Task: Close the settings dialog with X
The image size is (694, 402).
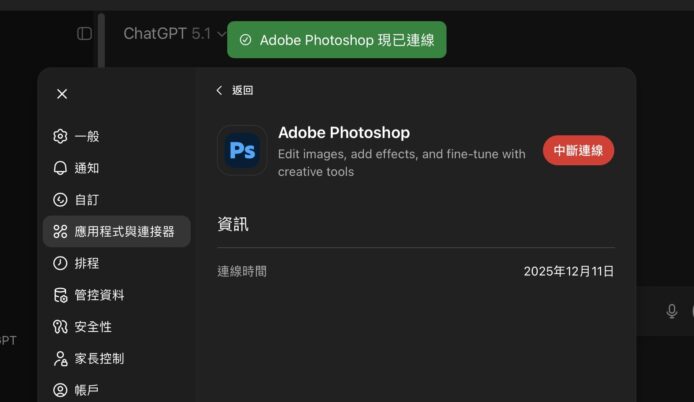Action: click(62, 94)
